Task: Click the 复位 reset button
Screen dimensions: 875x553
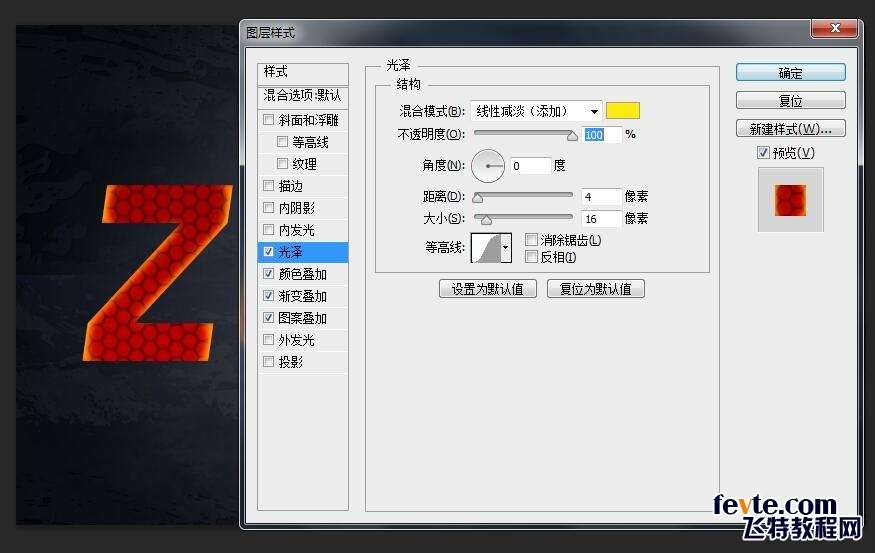Action: [791, 100]
